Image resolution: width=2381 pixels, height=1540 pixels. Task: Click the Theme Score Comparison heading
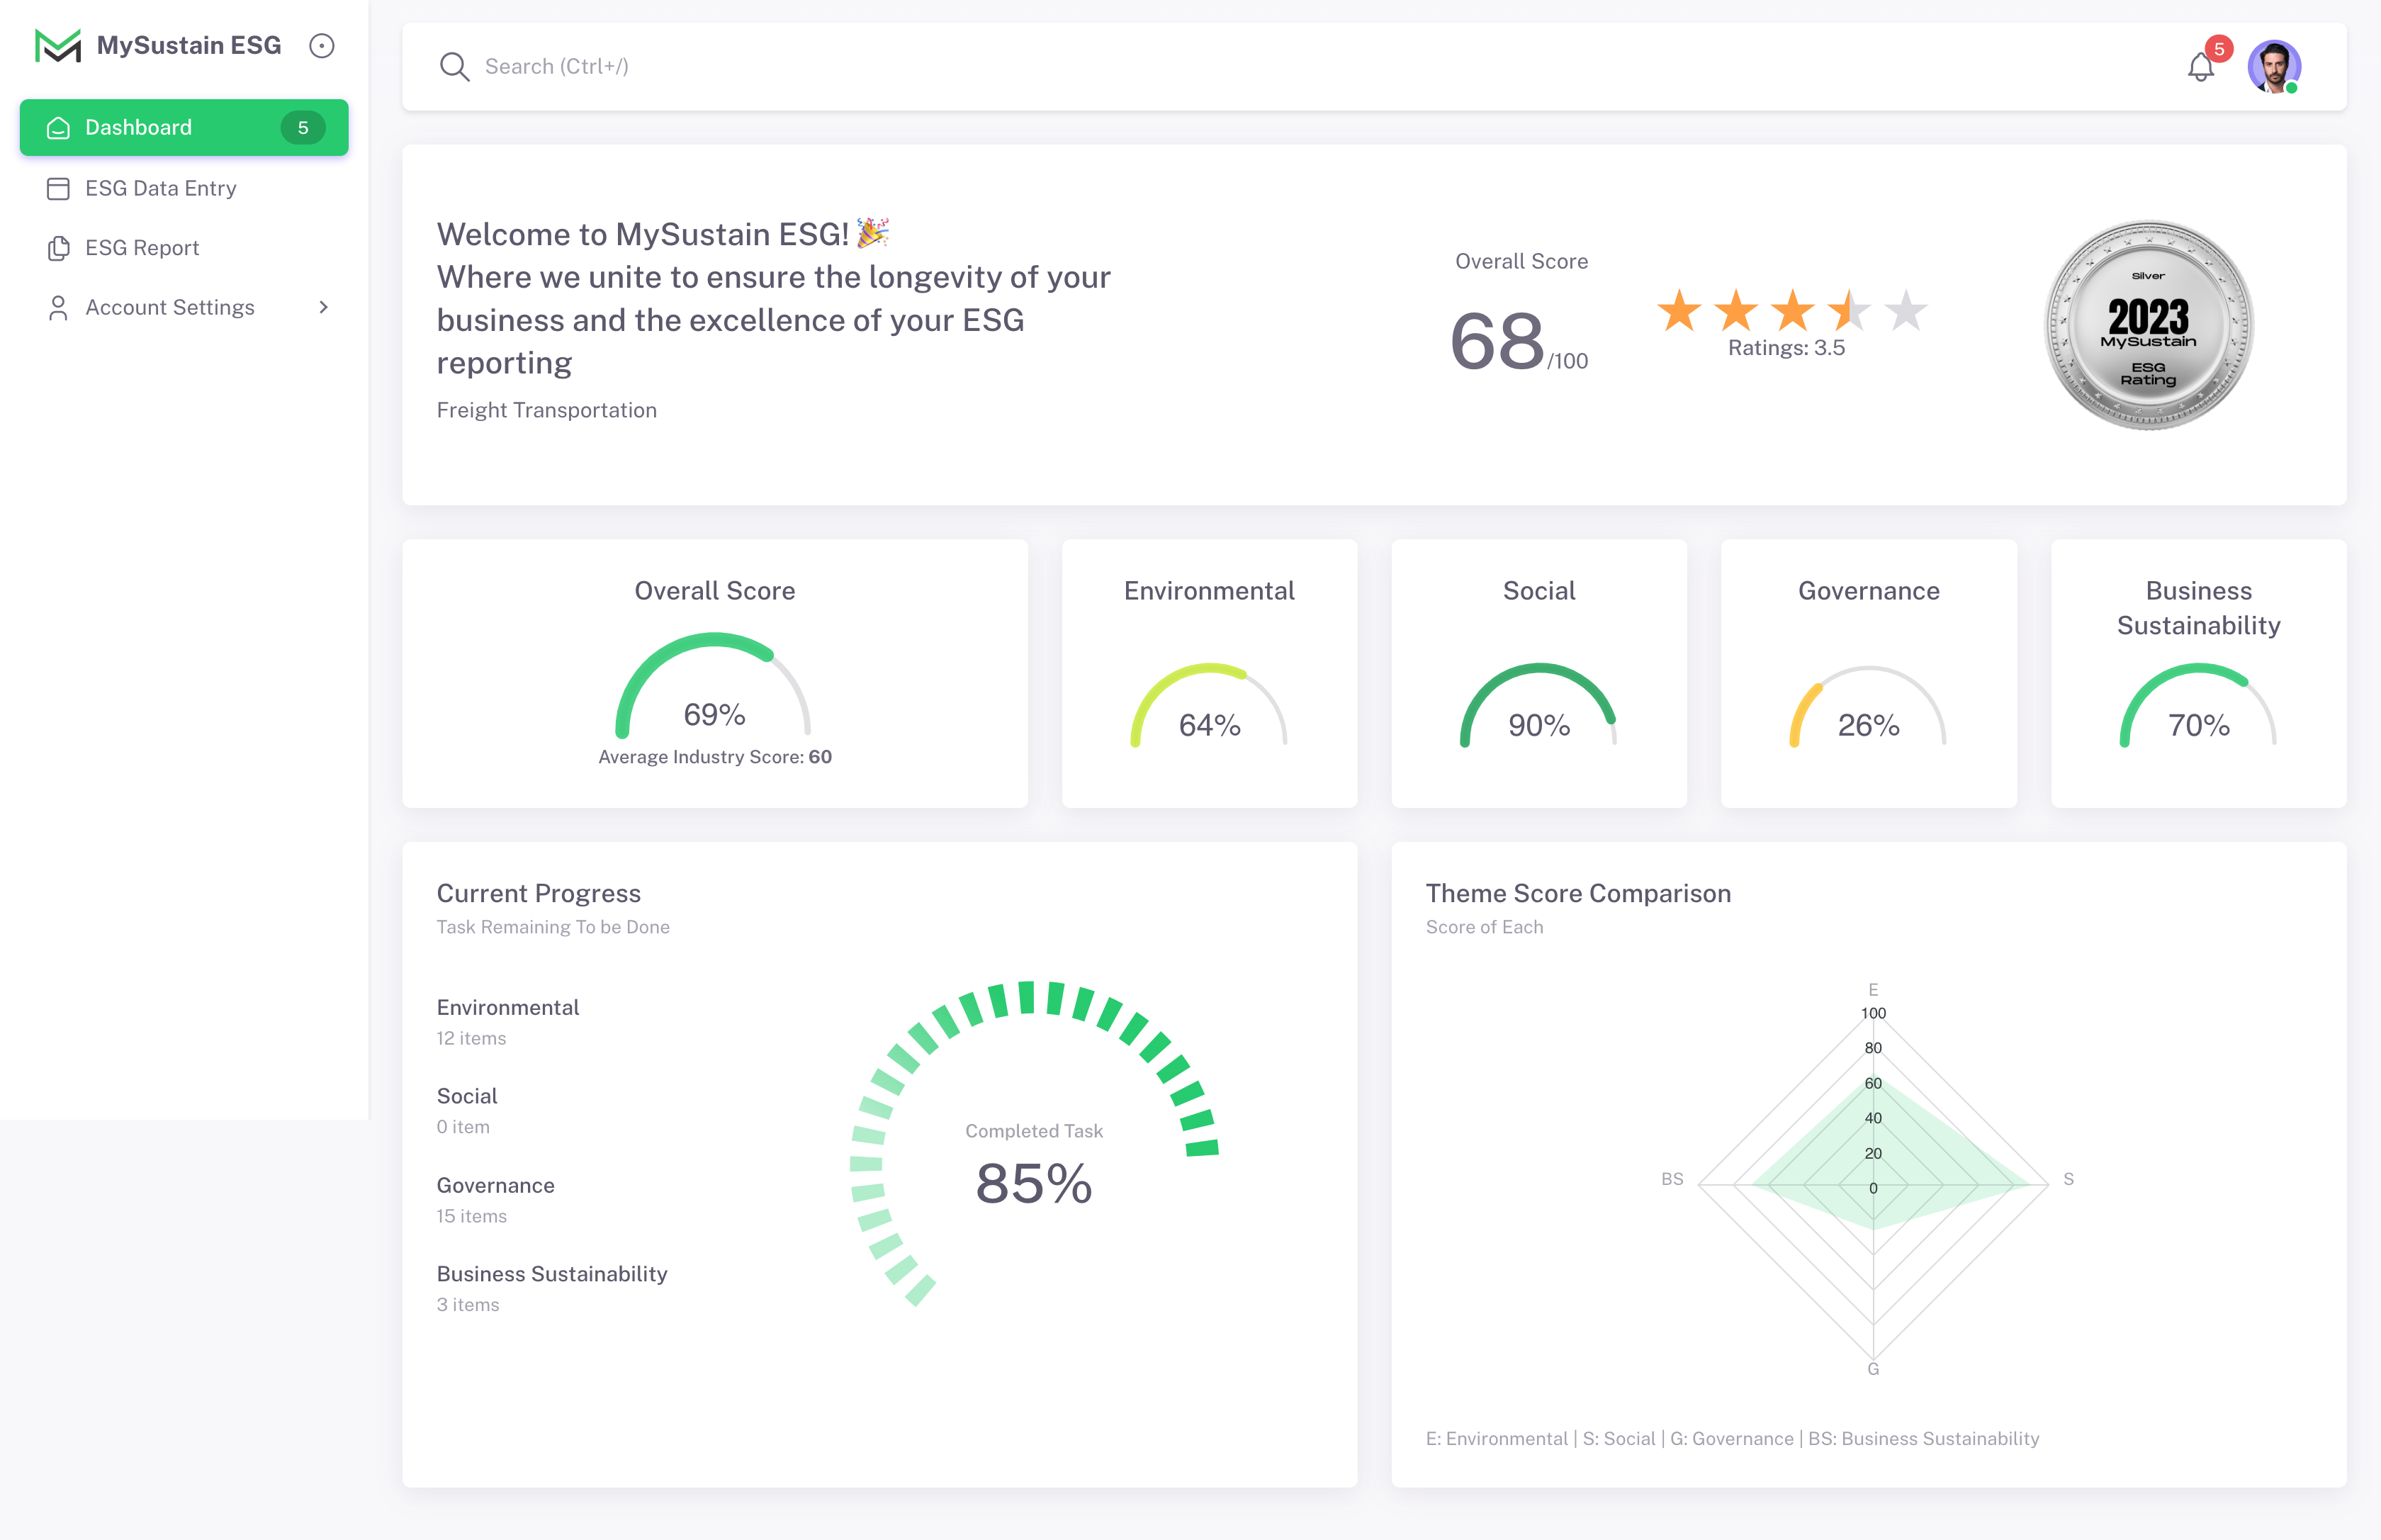tap(1578, 893)
